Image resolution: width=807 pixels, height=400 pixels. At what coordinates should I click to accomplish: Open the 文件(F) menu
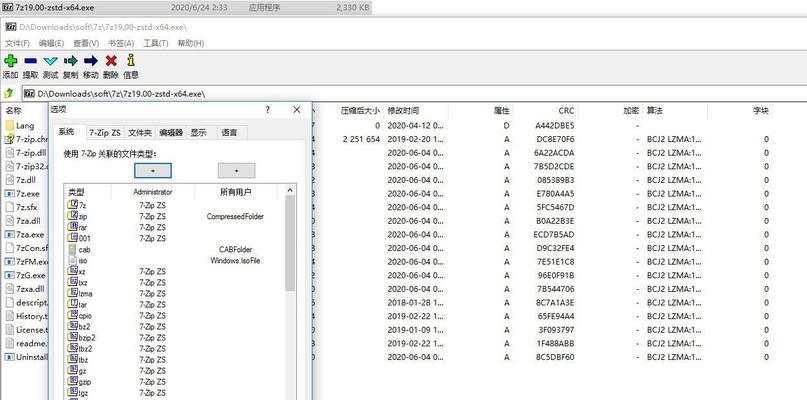coord(17,43)
